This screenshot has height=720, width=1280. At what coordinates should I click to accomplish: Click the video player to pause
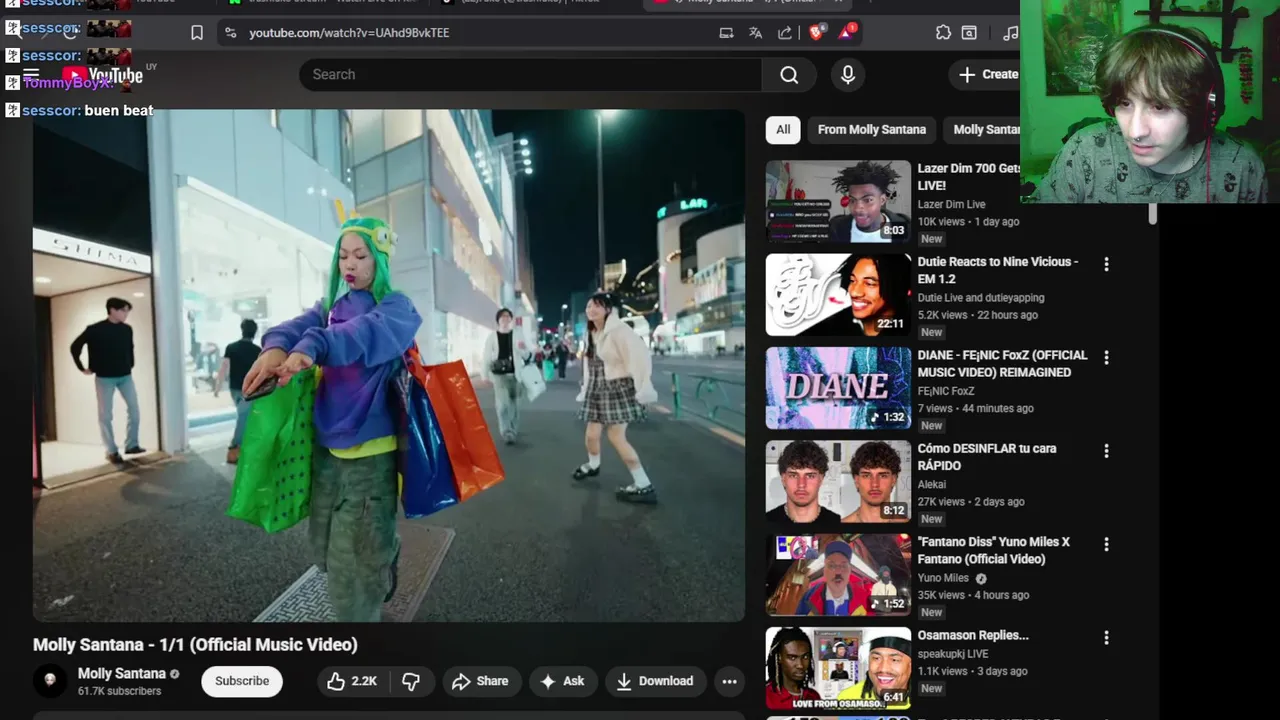pos(389,366)
